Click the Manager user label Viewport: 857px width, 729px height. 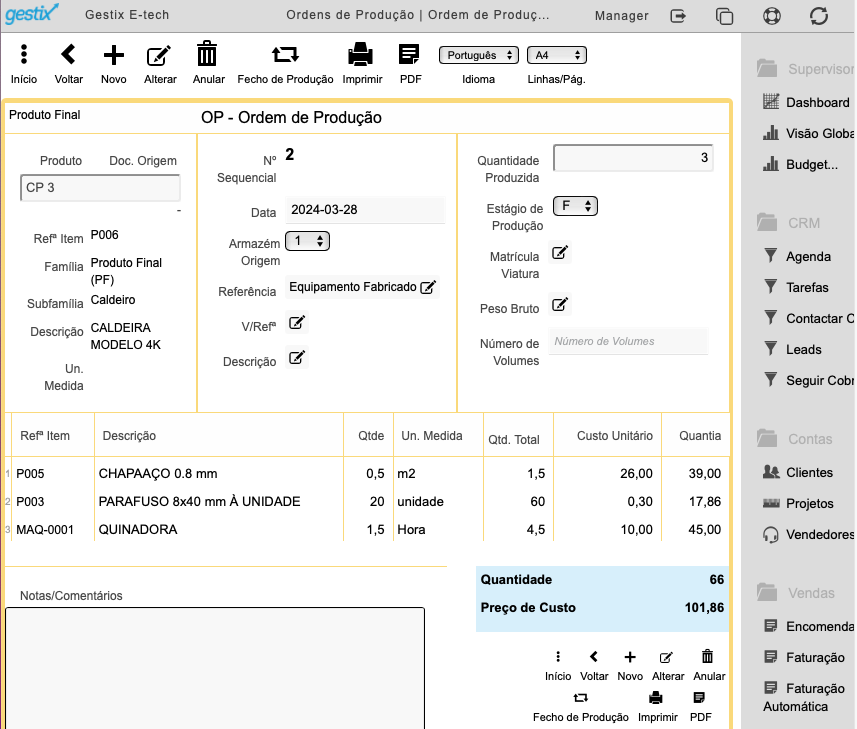[621, 16]
